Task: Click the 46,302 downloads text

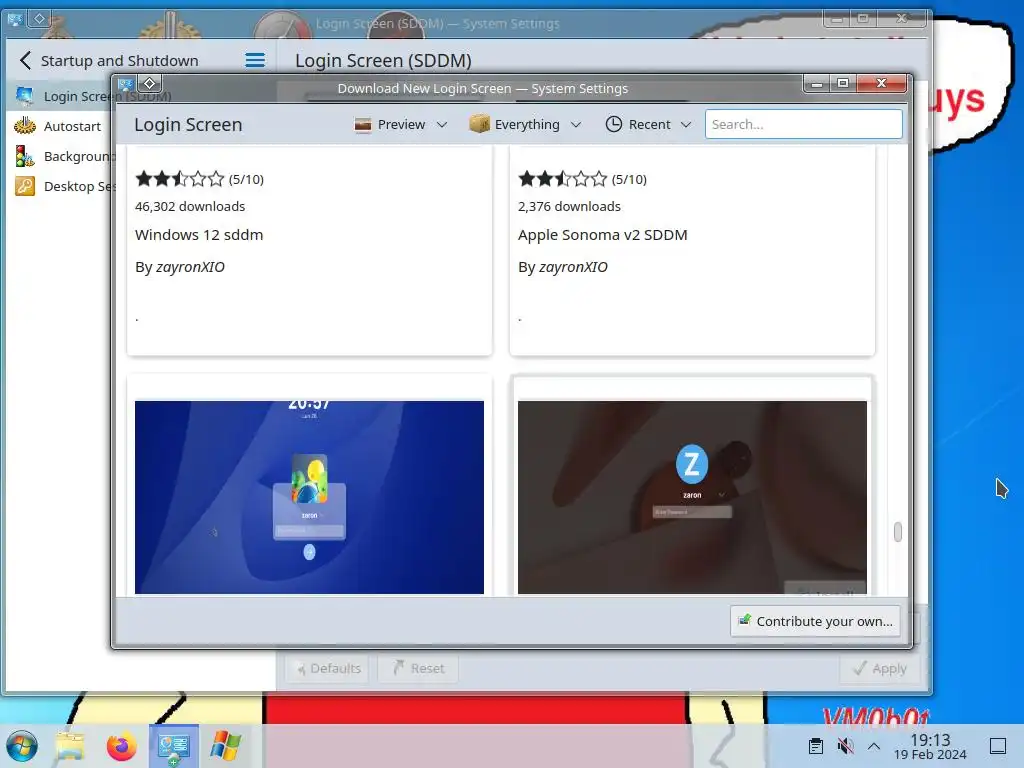Action: tap(190, 206)
